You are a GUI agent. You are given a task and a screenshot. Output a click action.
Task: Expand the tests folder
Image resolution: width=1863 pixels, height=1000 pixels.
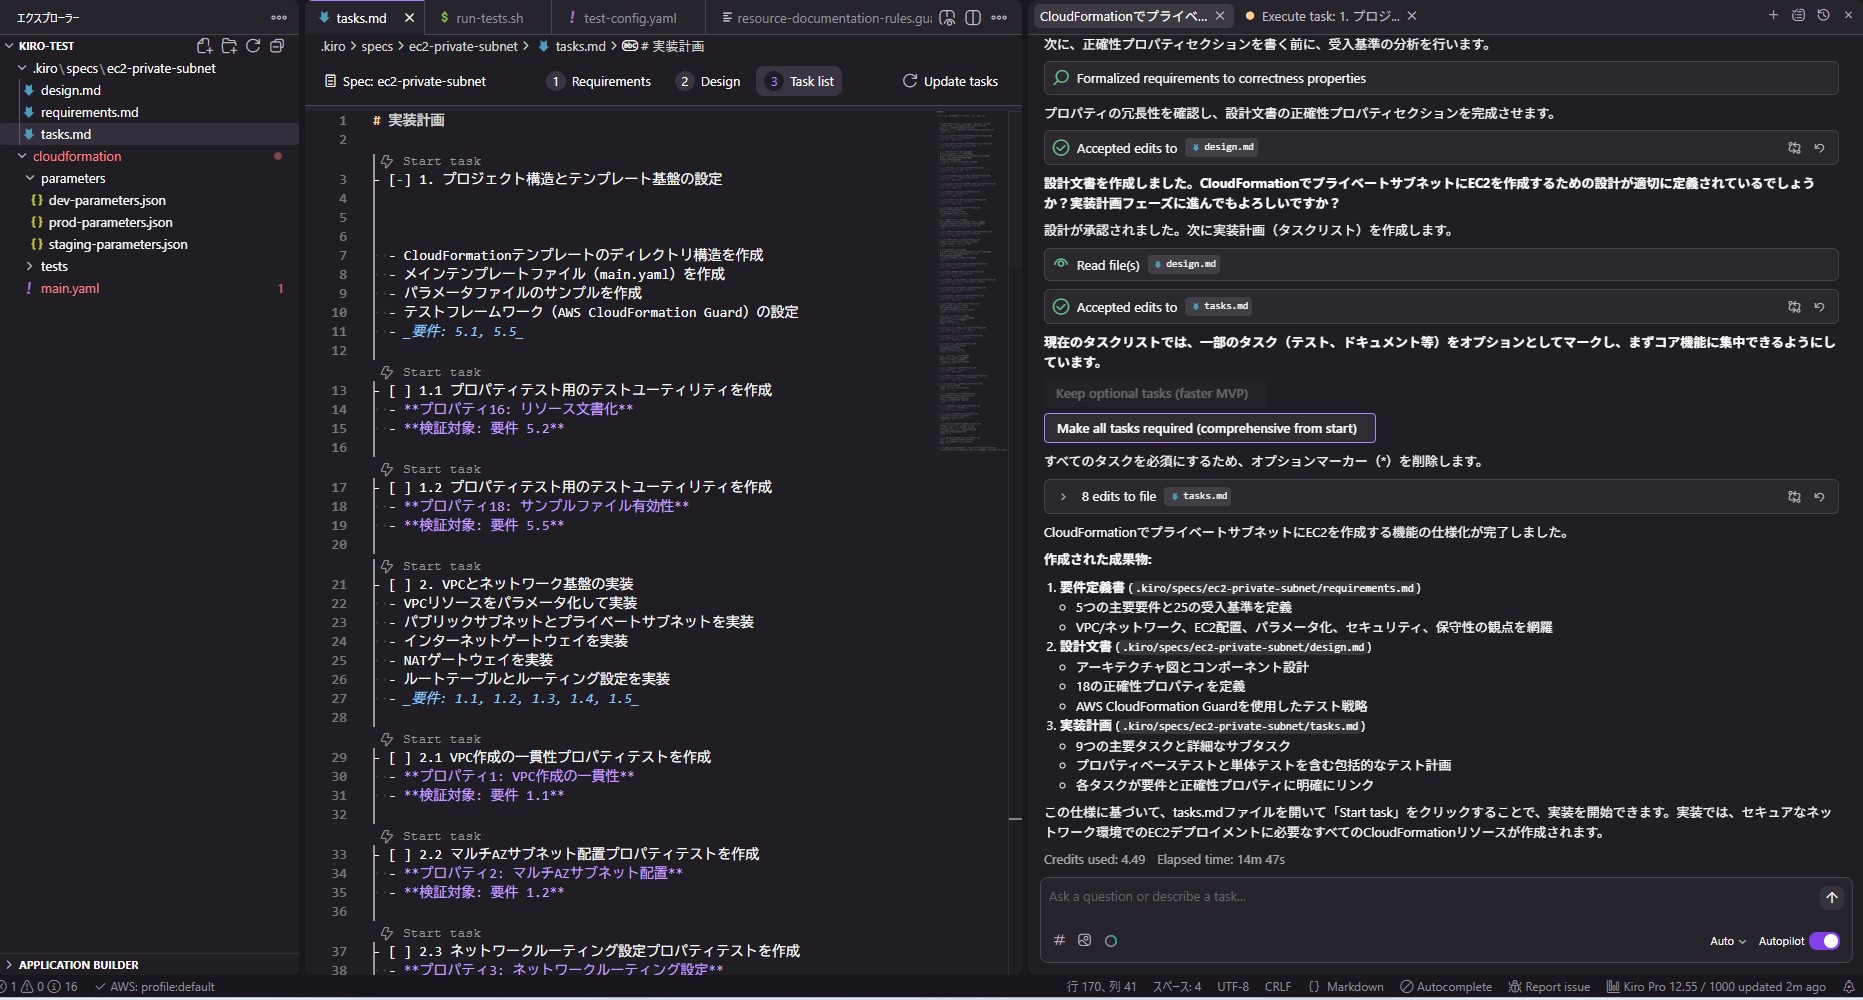(x=54, y=266)
